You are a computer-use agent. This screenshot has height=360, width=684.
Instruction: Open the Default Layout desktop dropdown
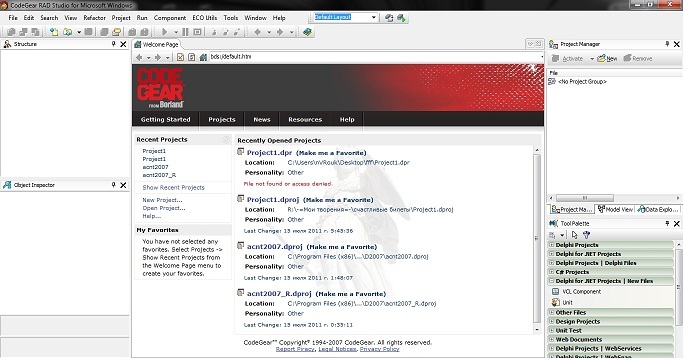pyautogui.click(x=374, y=17)
